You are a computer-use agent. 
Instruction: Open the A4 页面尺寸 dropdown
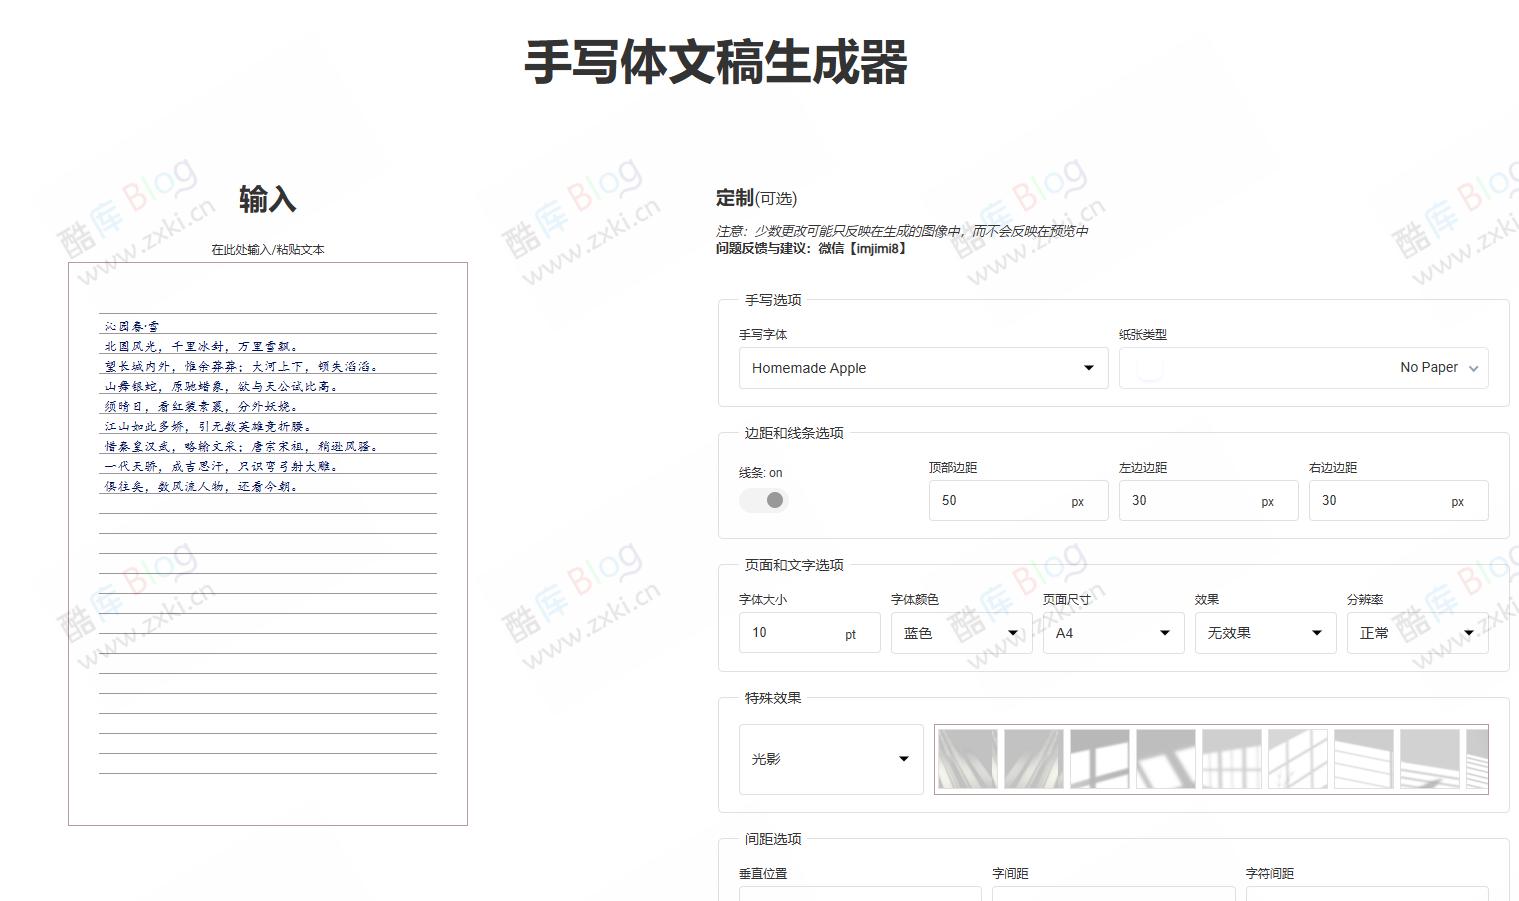pos(1112,632)
